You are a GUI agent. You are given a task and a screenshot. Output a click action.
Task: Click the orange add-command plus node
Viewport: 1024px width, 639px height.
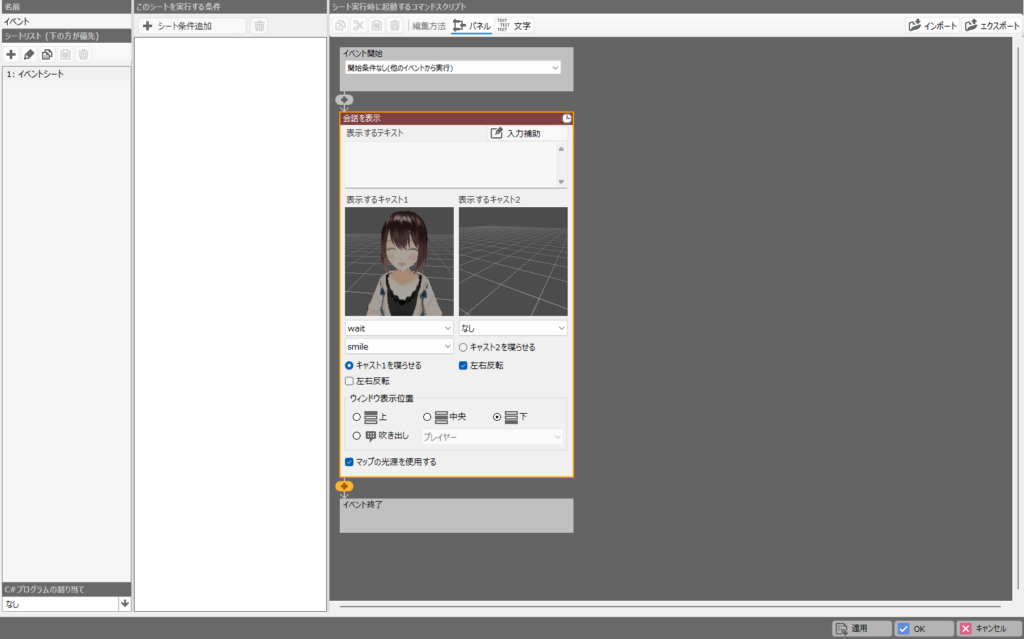coord(344,486)
